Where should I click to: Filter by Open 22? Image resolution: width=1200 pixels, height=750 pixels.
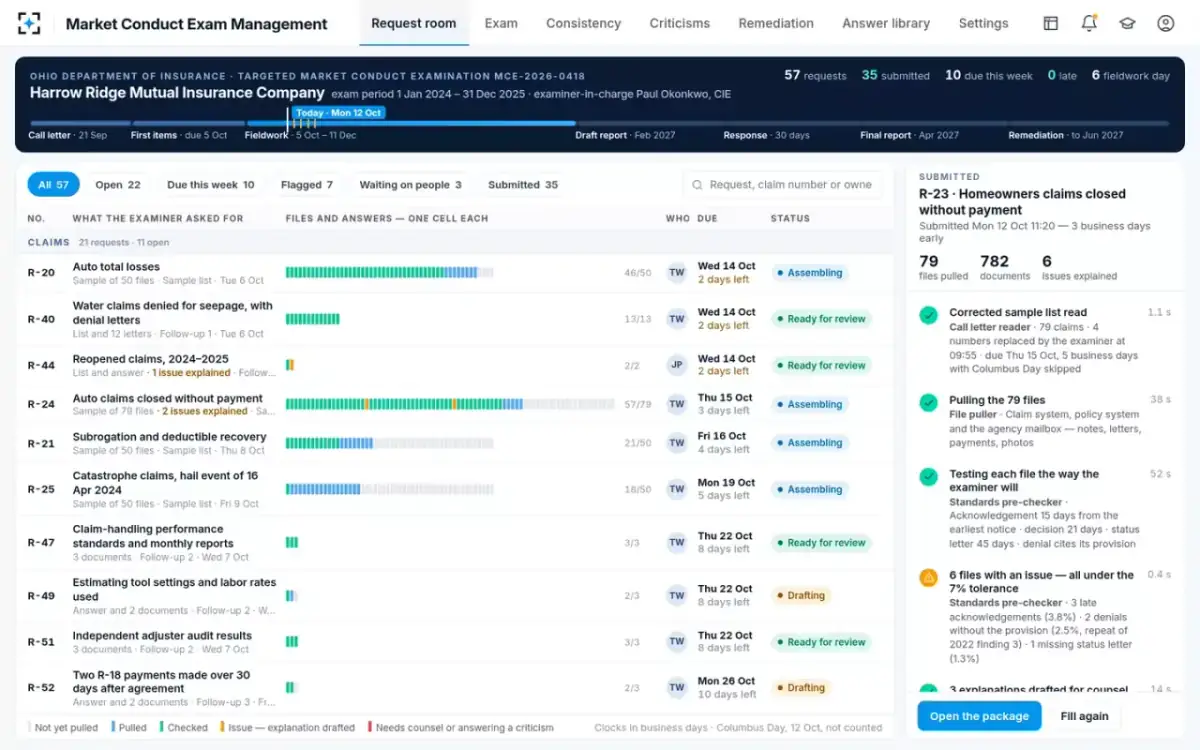point(118,185)
